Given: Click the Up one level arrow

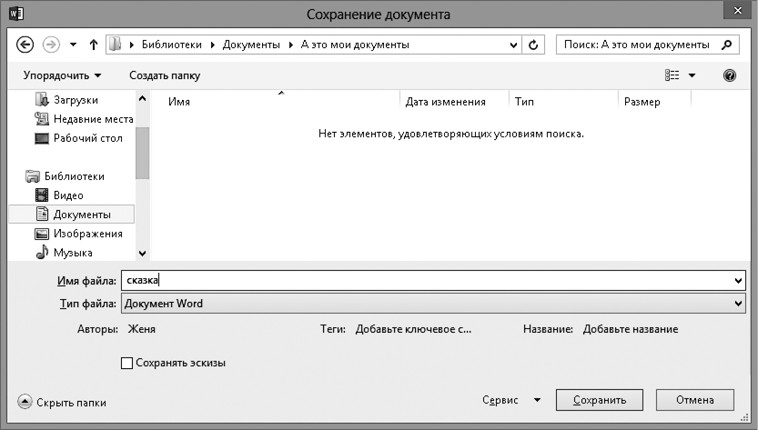Looking at the screenshot, I should click(93, 45).
